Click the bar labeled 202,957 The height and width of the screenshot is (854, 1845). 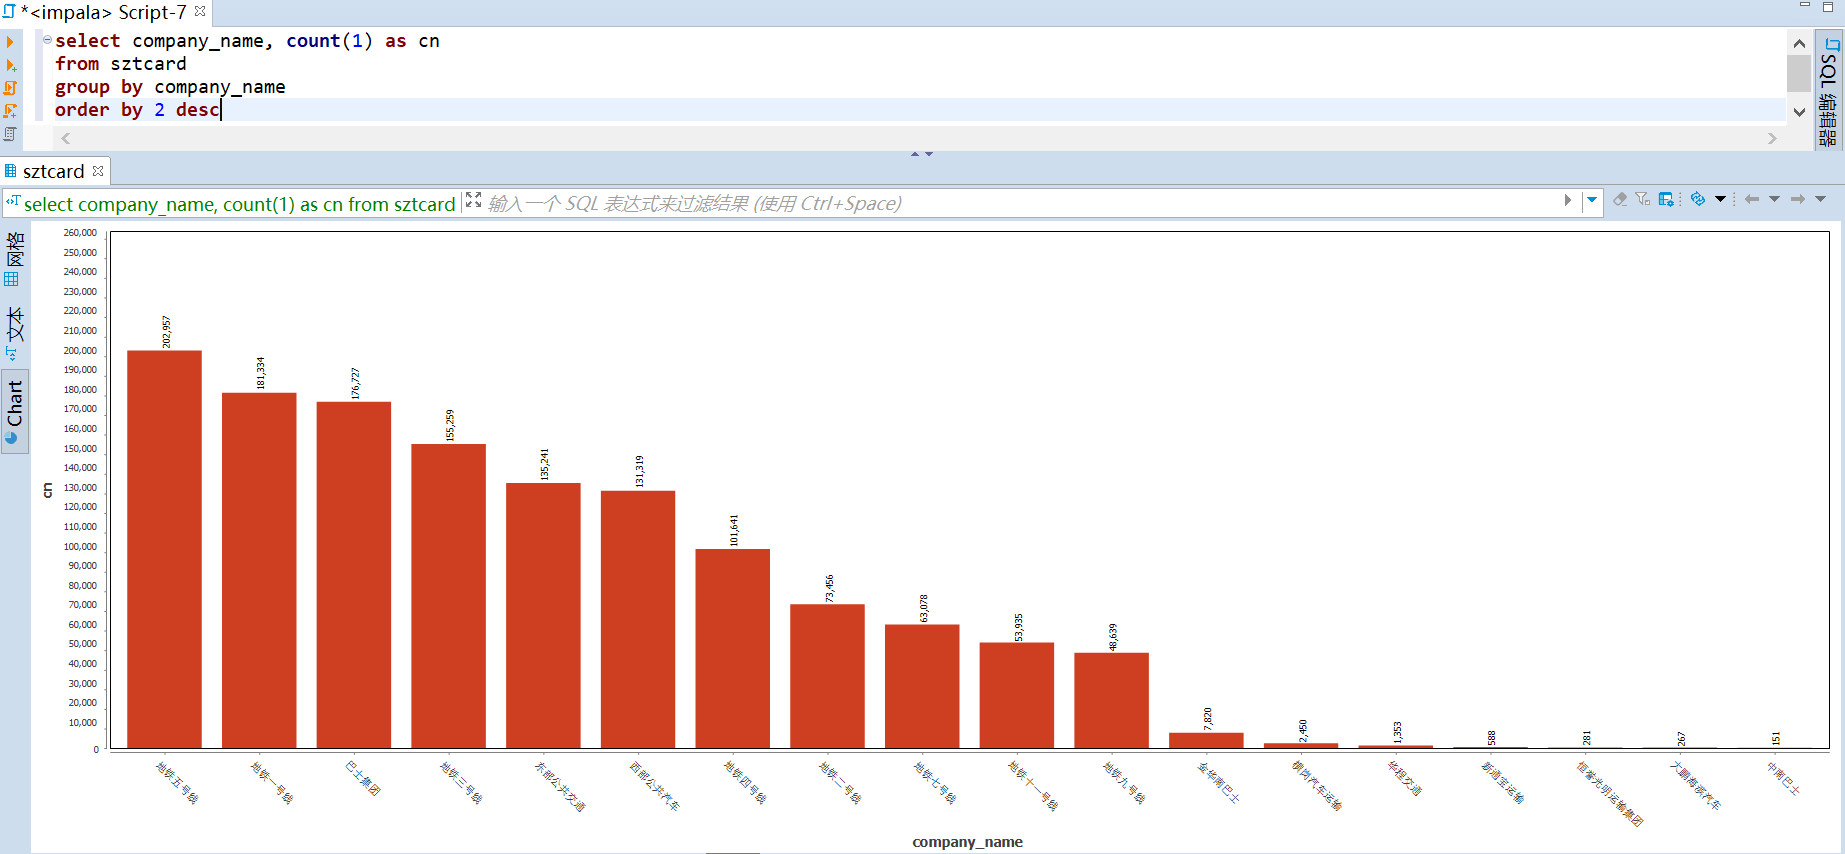[164, 549]
